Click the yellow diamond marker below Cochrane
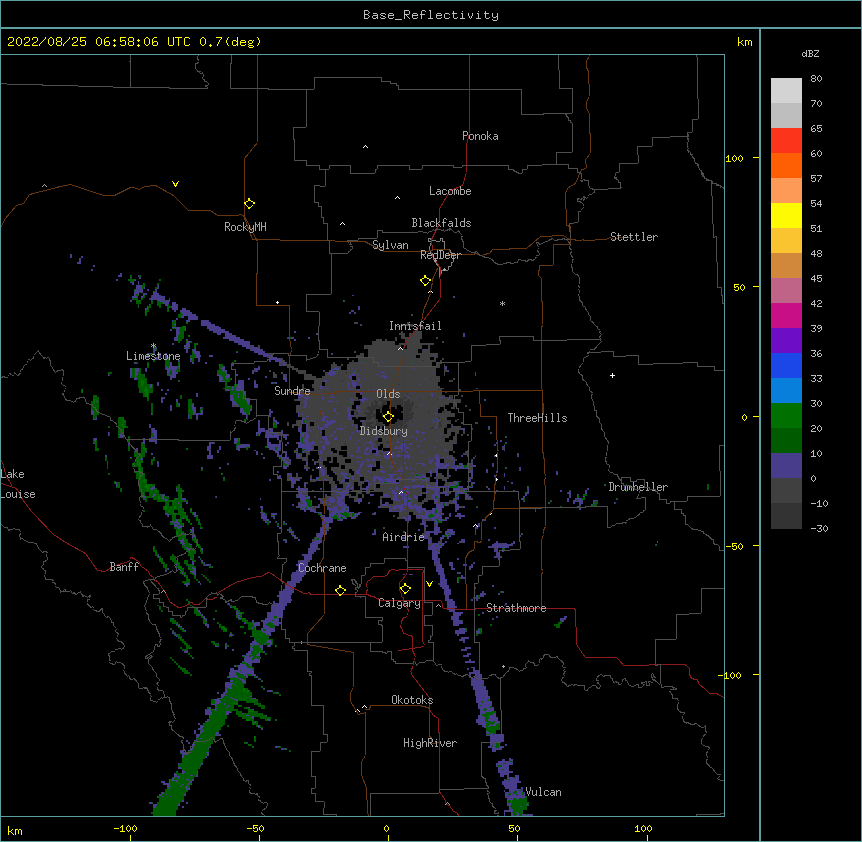 coord(340,590)
